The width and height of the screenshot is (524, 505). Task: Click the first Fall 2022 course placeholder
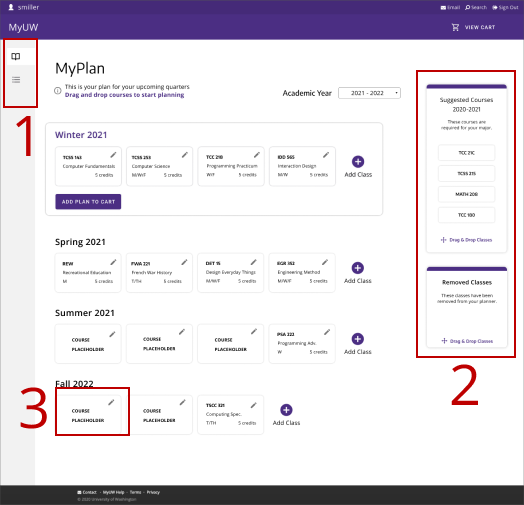(x=88, y=415)
